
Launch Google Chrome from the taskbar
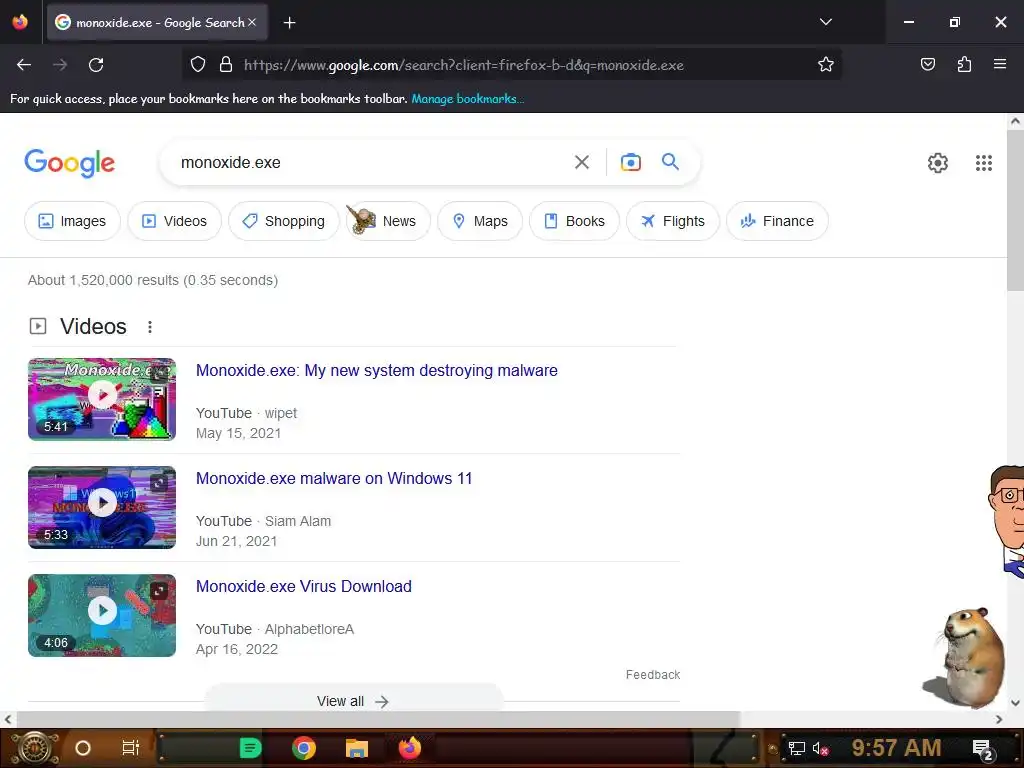tap(304, 748)
